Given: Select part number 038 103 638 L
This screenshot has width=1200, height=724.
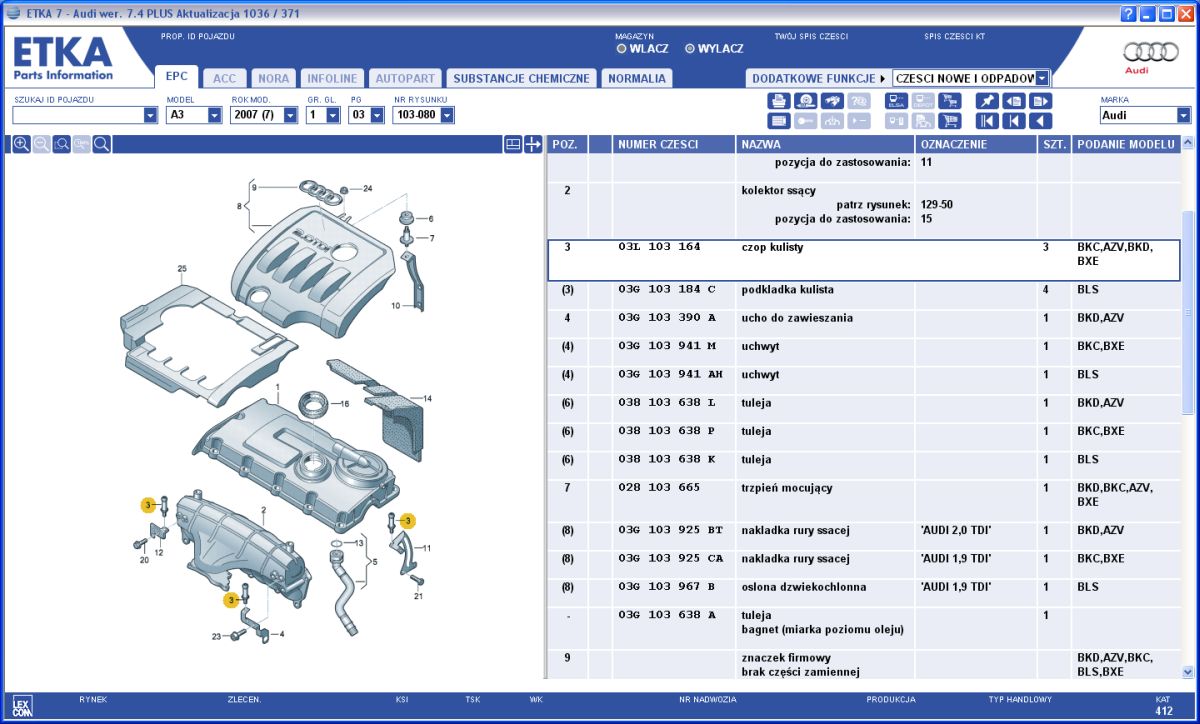Looking at the screenshot, I should pyautogui.click(x=667, y=402).
